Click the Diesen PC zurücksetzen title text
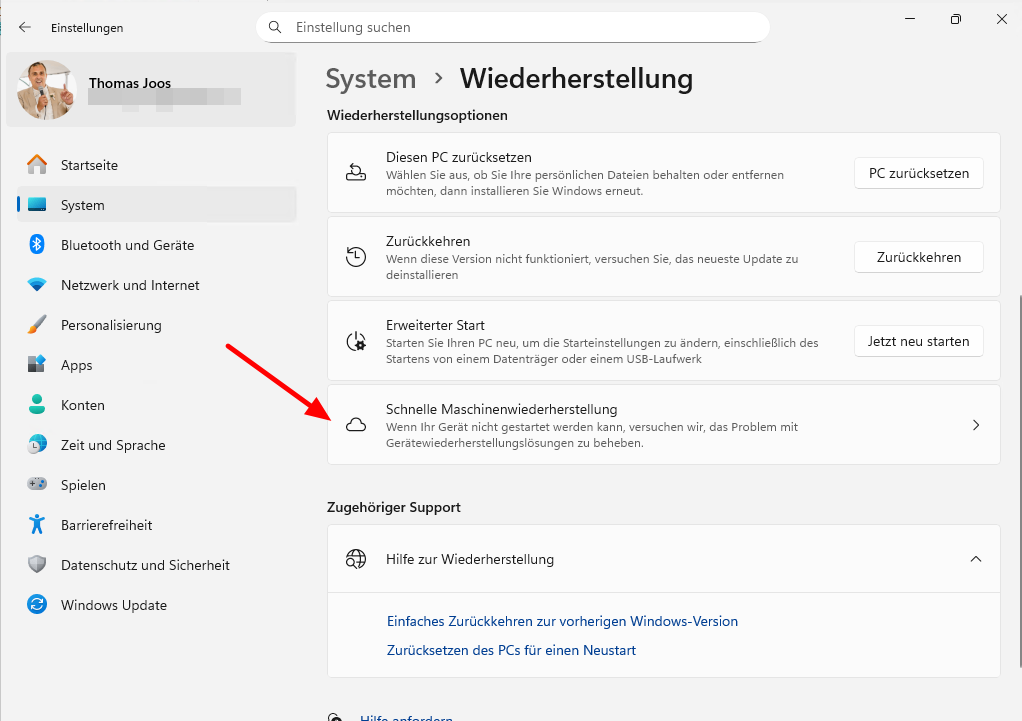This screenshot has height=721, width=1022. 458,157
